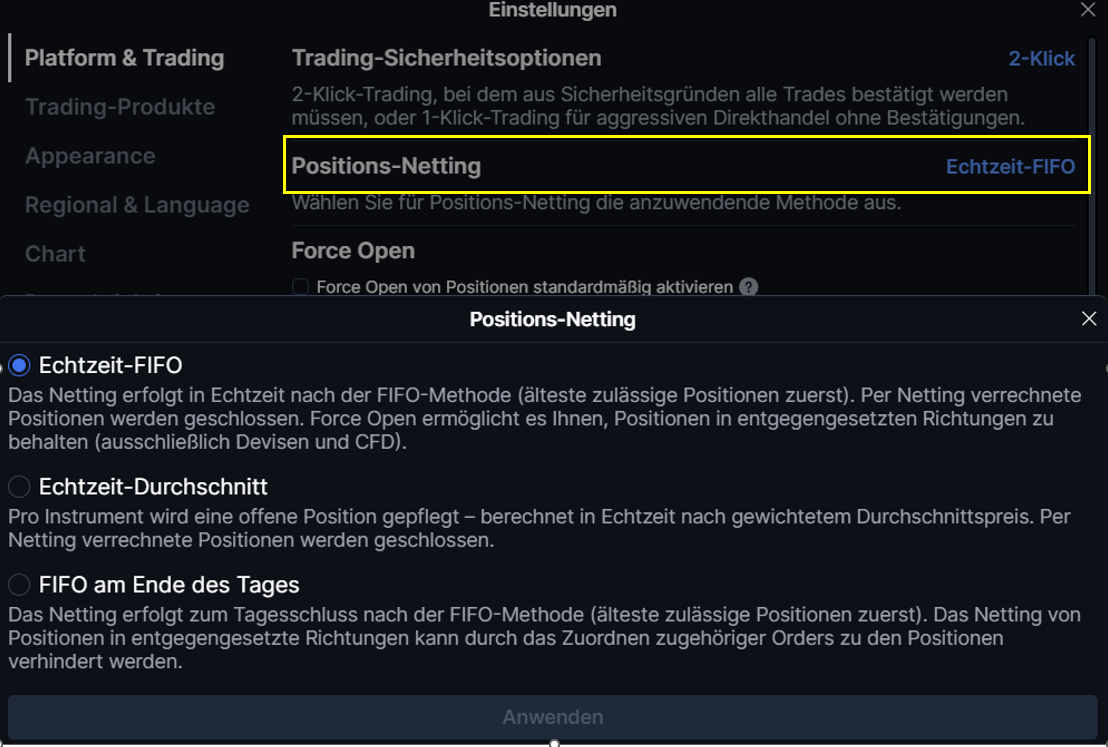Open the 2-Klick trading security selector

click(x=1042, y=59)
